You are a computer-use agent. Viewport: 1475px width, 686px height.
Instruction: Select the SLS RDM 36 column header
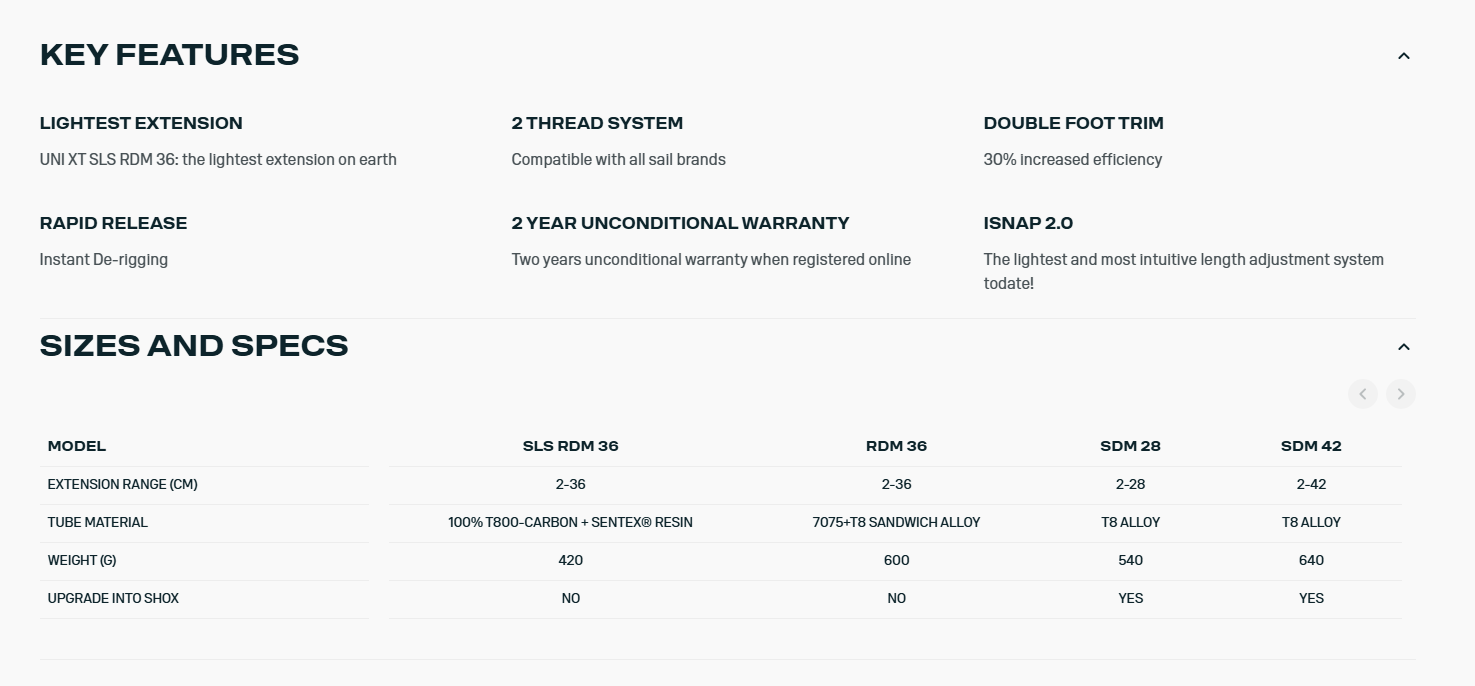[570, 446]
